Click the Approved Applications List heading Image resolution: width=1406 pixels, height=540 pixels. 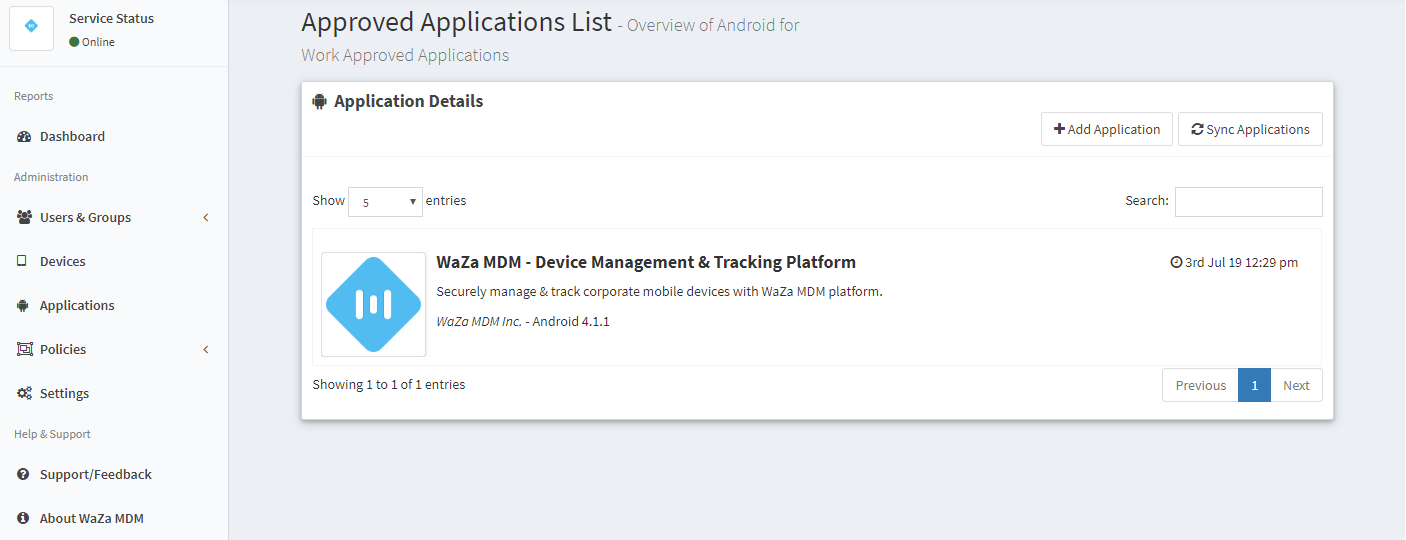[x=456, y=22]
